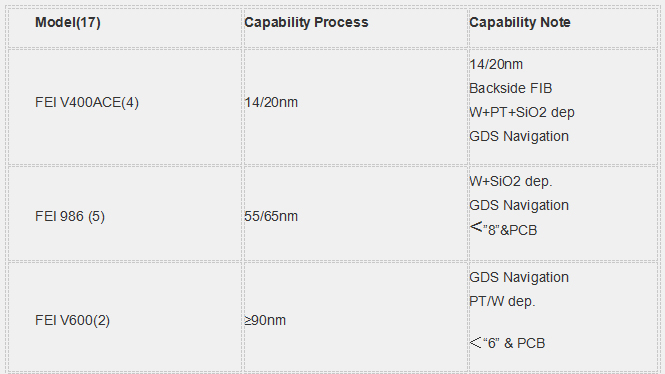Click GDS Navigation in V400ACE row
Viewport: 665px width, 374px height.
(519, 137)
